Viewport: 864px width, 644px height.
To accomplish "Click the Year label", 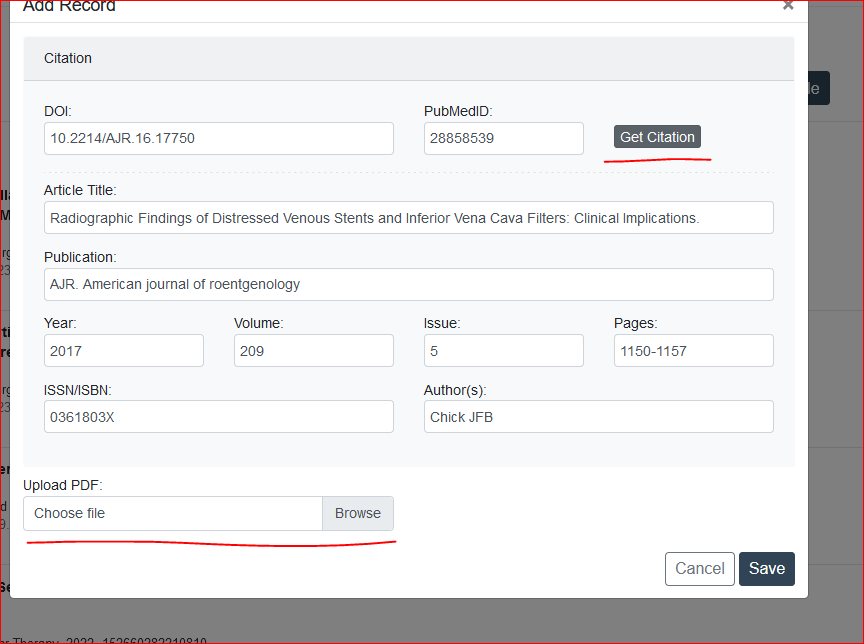I will (61, 323).
